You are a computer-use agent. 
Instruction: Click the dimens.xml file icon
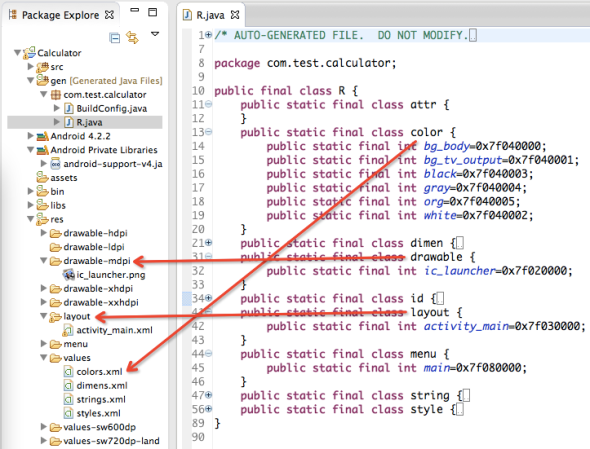coord(68,386)
